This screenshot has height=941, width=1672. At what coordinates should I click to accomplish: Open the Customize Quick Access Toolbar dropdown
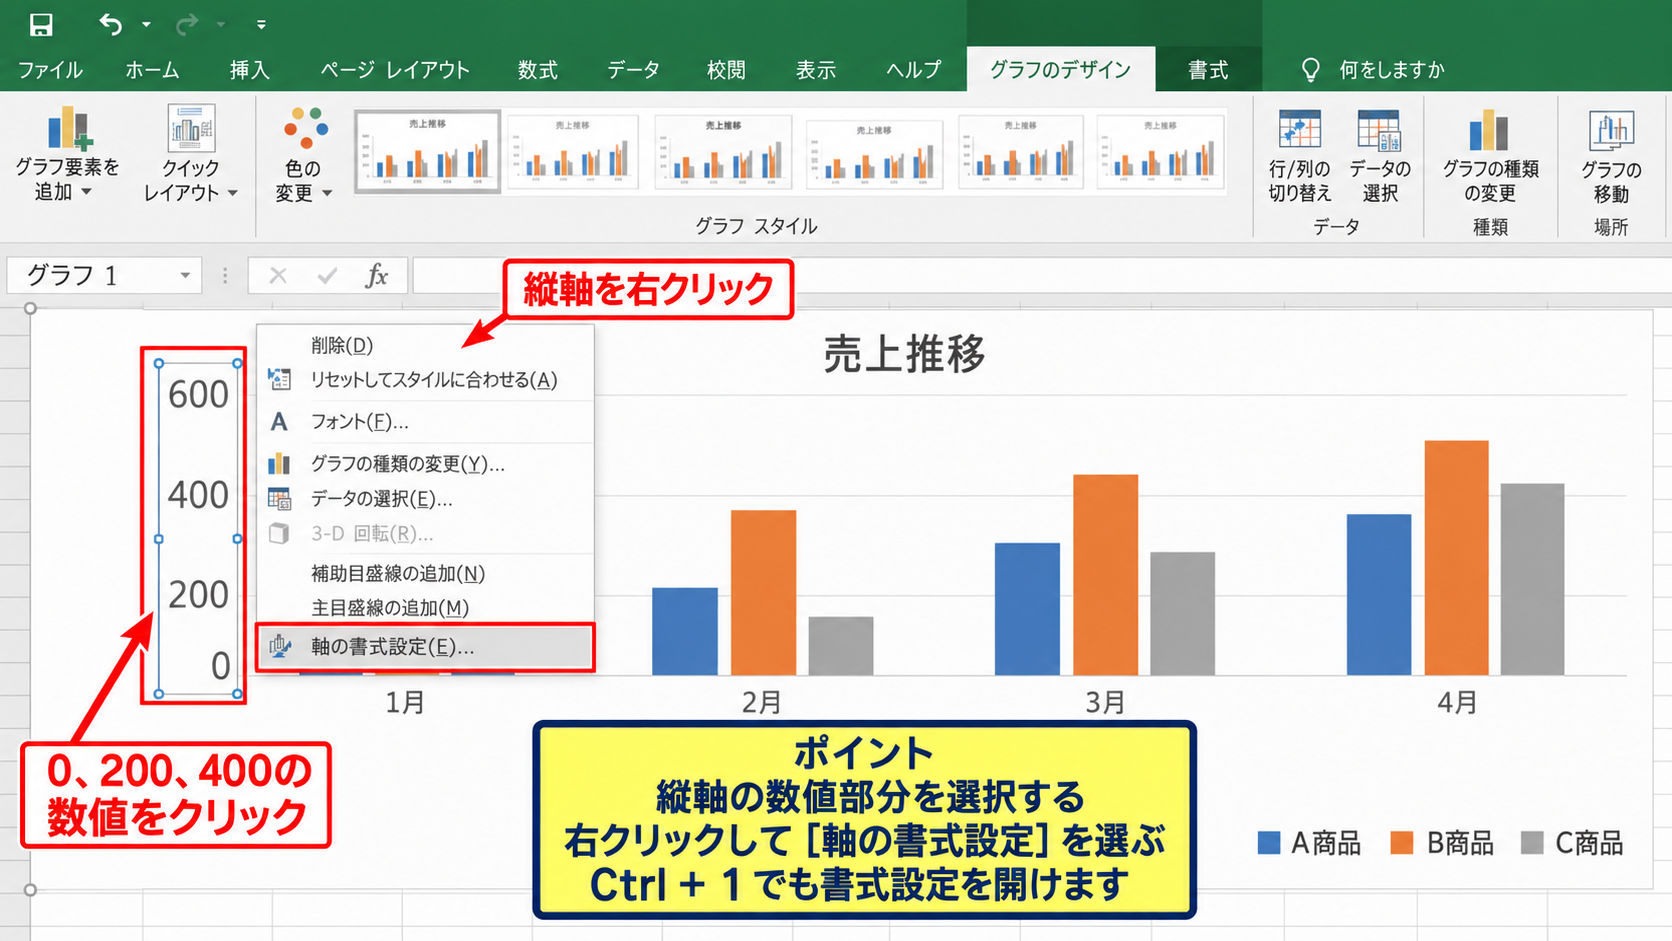261,24
